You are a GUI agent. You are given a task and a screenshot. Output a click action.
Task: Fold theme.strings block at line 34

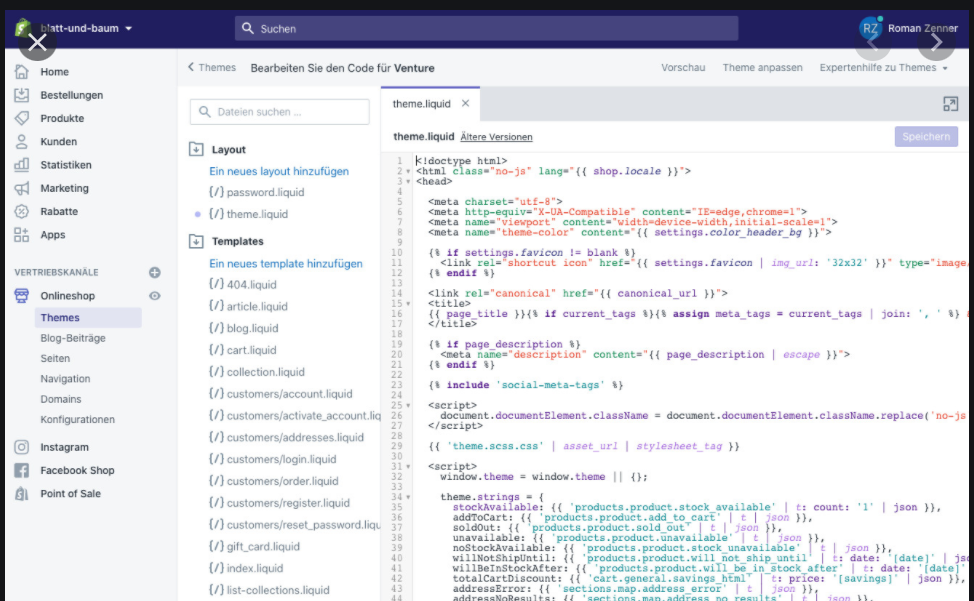click(x=408, y=497)
